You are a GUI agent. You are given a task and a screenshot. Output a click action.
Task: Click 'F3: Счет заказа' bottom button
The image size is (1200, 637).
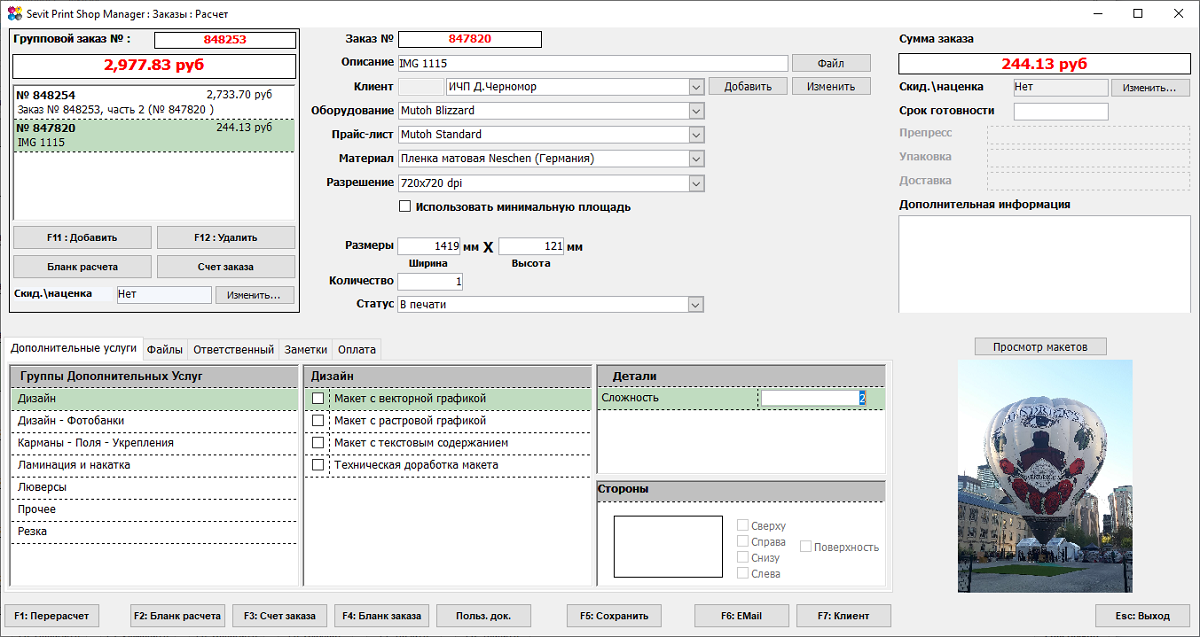pyautogui.click(x=279, y=616)
